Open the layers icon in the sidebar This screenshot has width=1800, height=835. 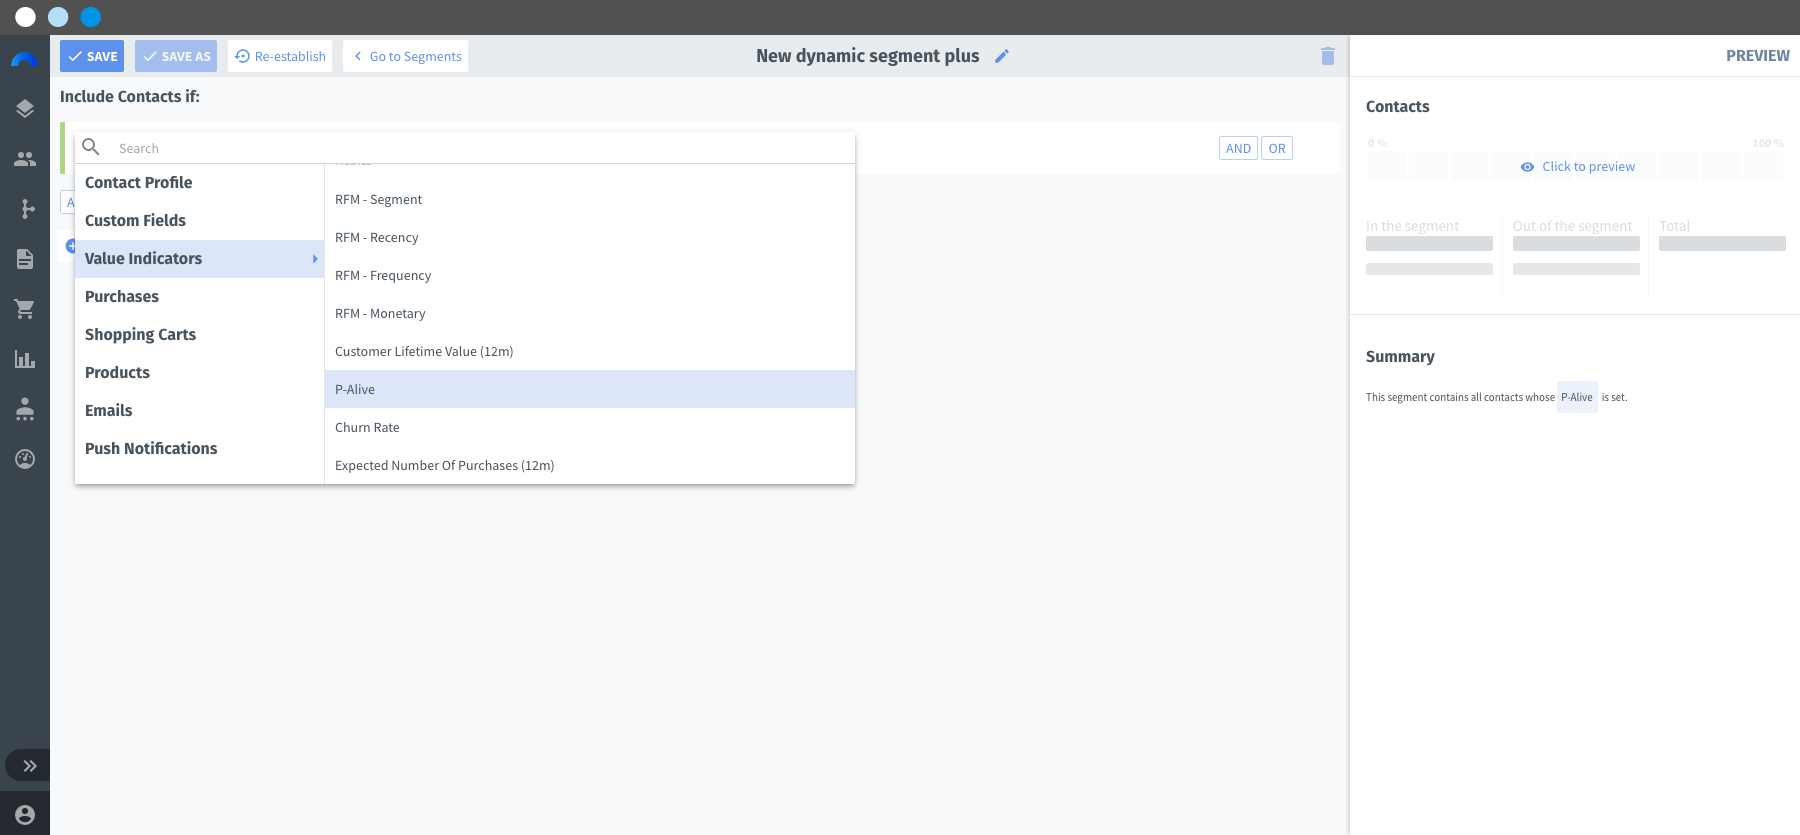click(25, 109)
